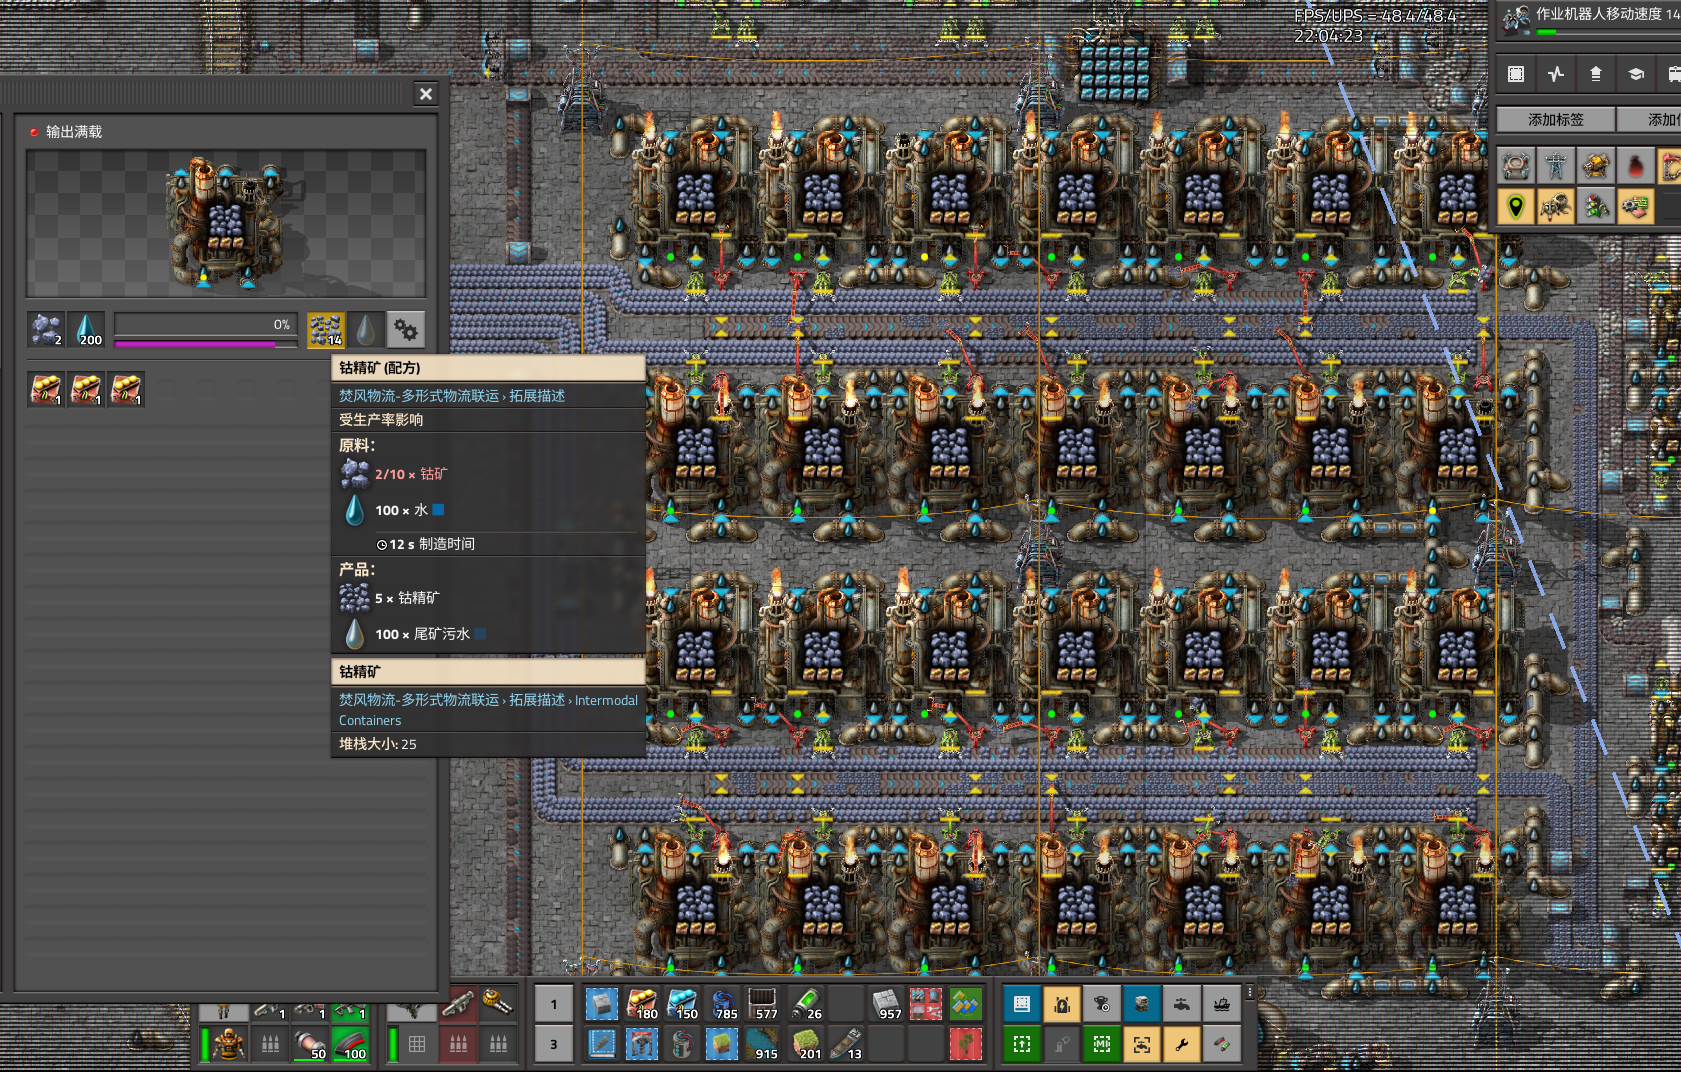This screenshot has width=1681, height=1072.
Task: Toggle the personal roboport shortcut
Action: 1062,1004
